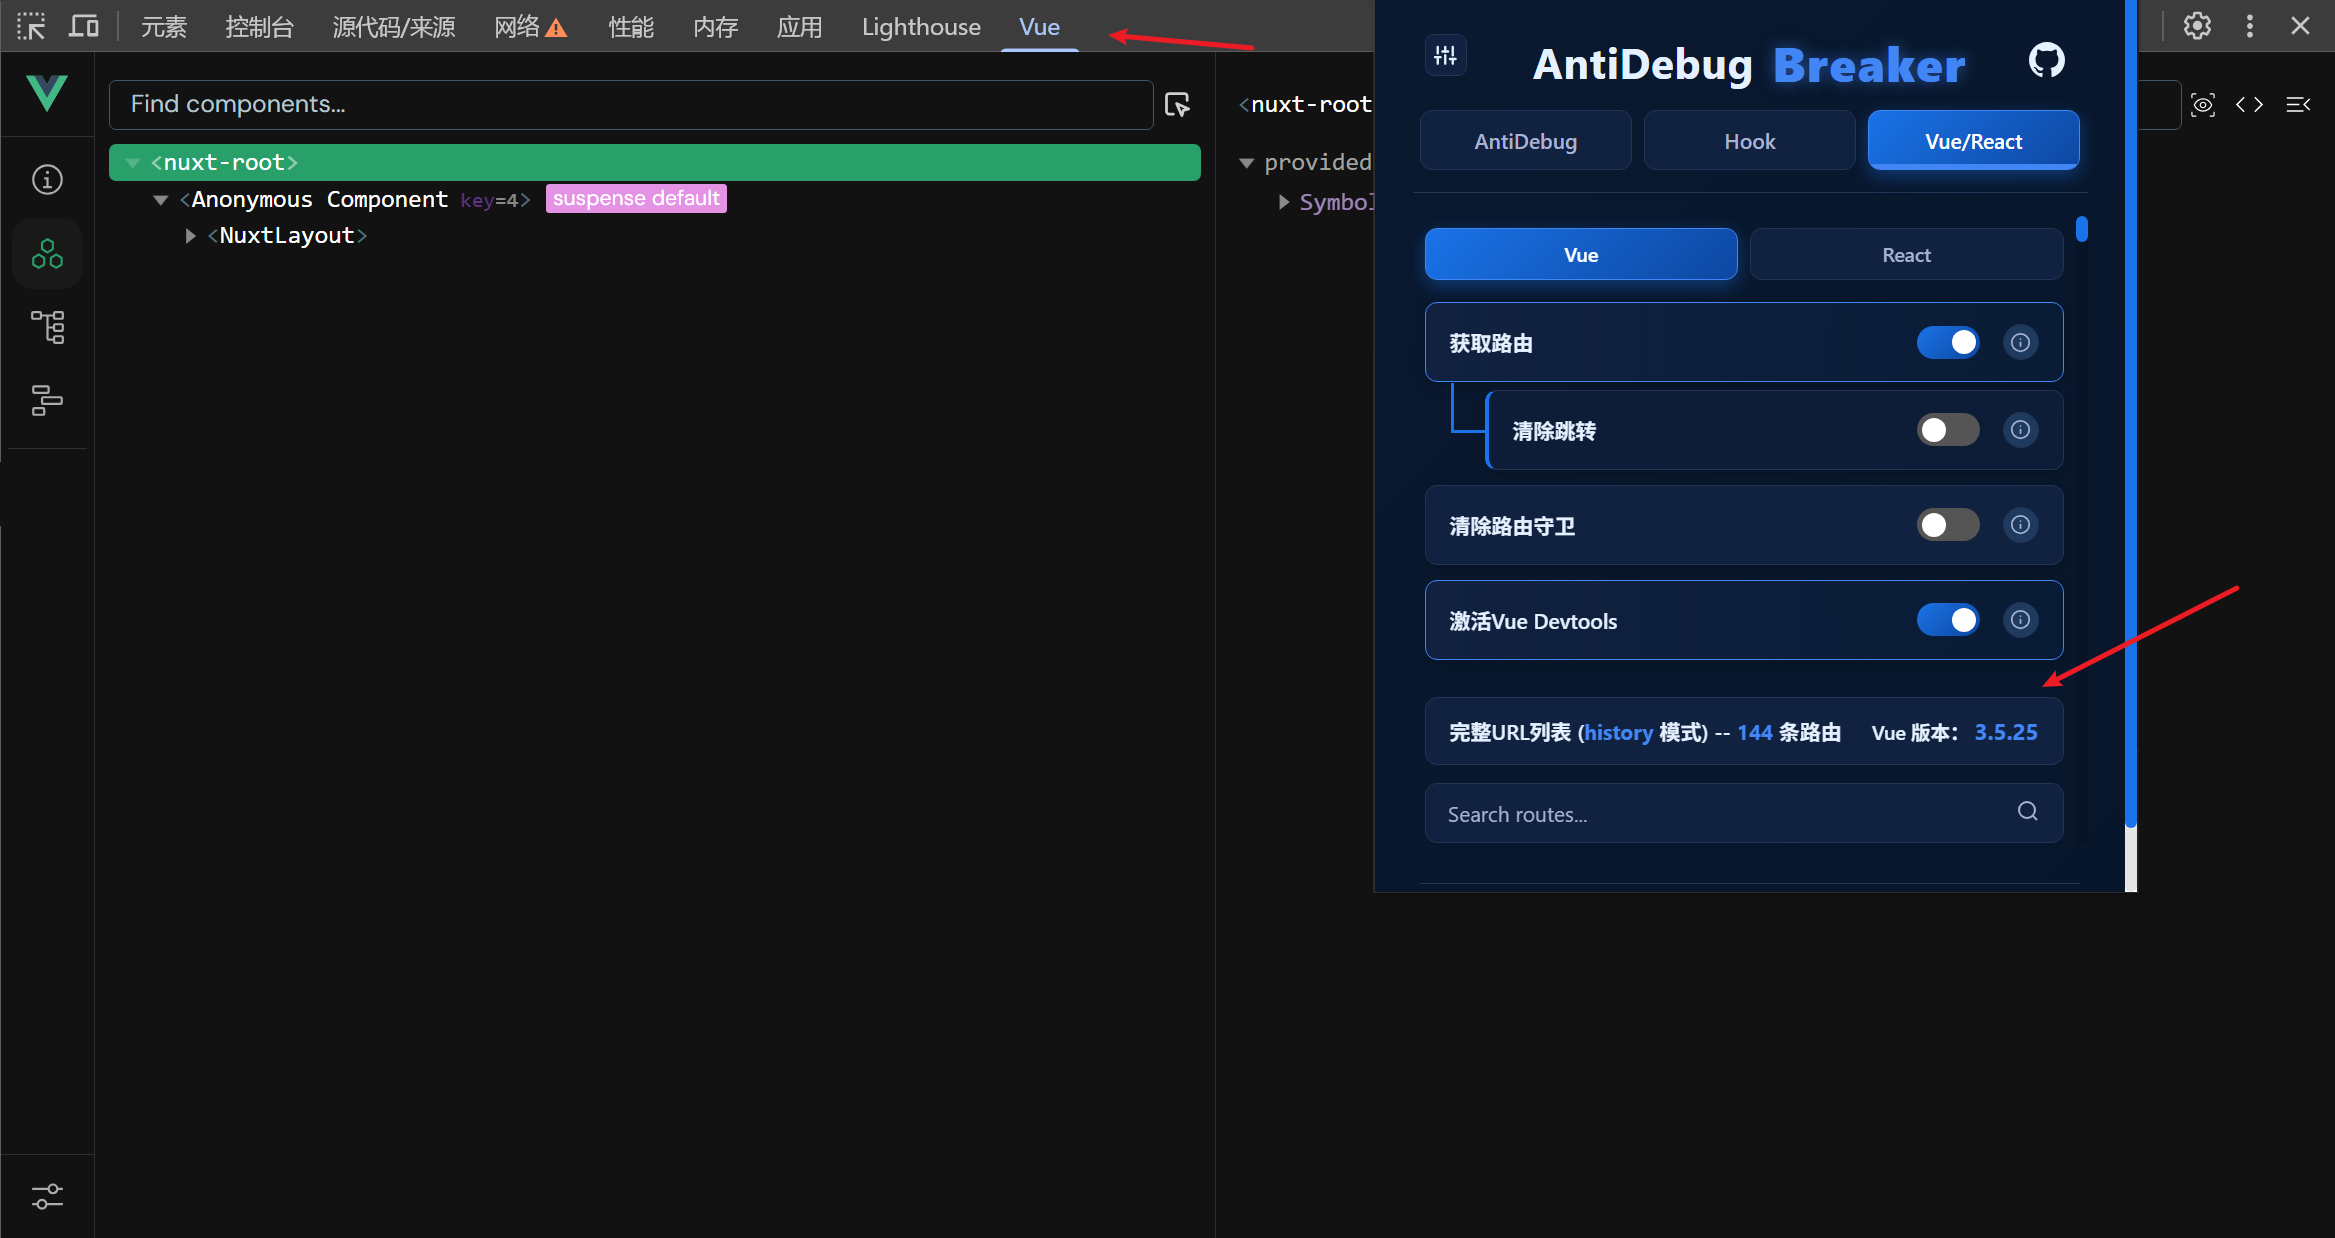This screenshot has width=2335, height=1238.
Task: Select the Vue sub-tab button
Action: (1581, 255)
